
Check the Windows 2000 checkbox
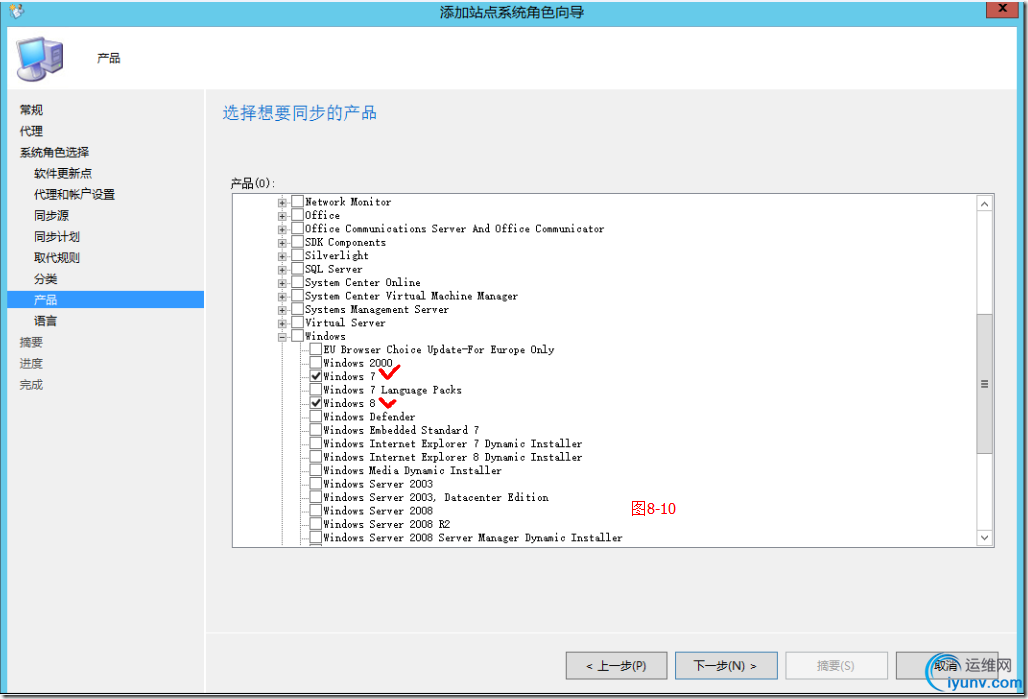(x=316, y=363)
